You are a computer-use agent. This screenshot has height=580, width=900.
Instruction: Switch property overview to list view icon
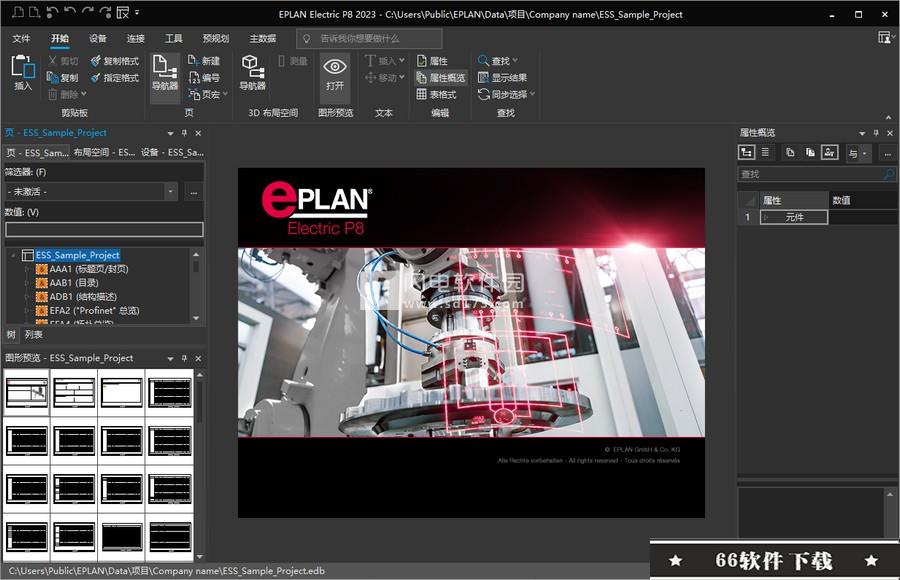tap(765, 153)
